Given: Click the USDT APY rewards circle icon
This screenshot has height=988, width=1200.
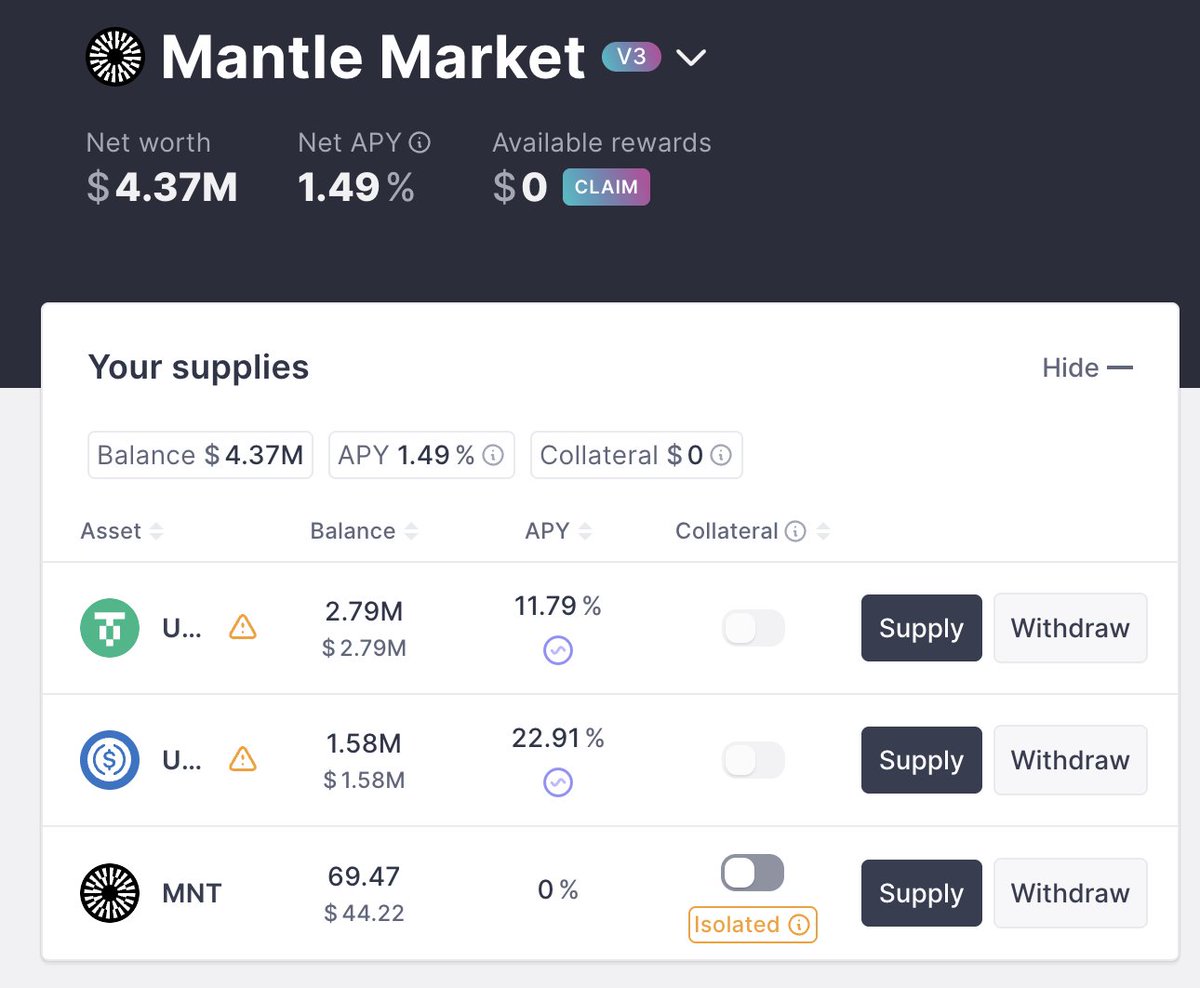Looking at the screenshot, I should click(x=558, y=651).
